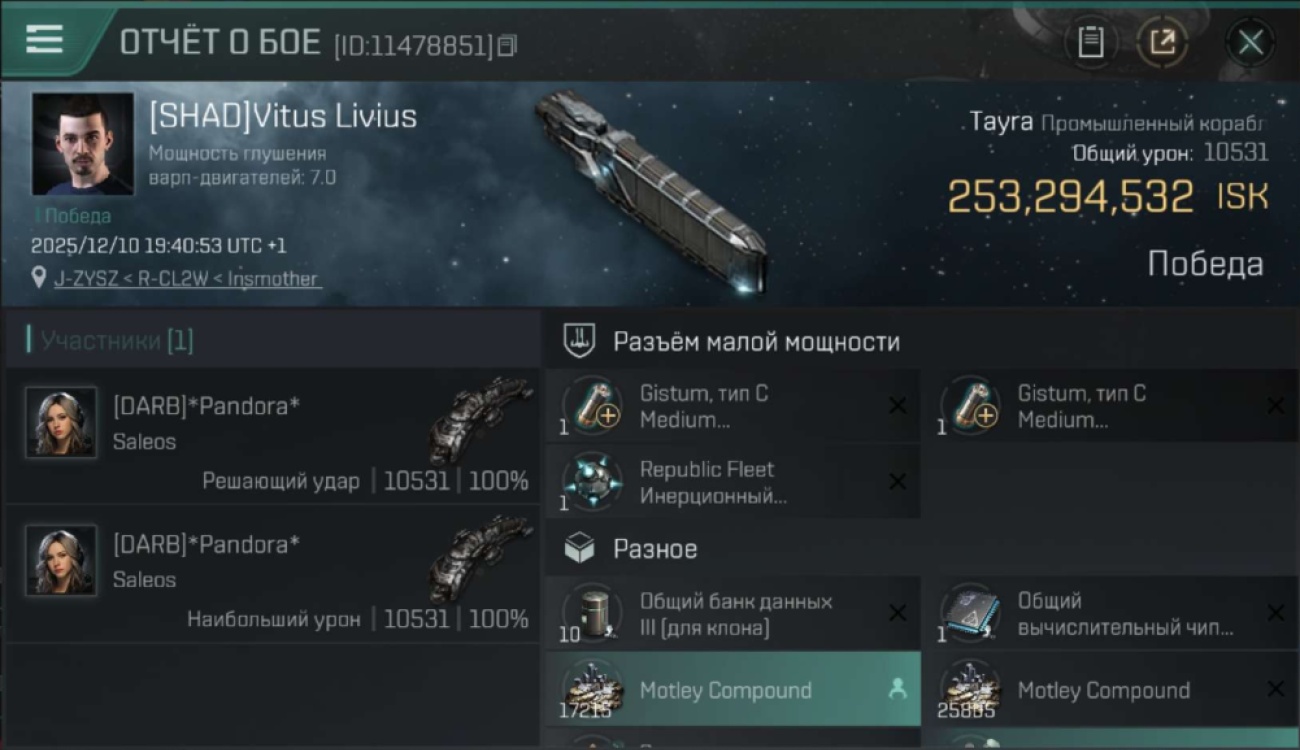Viewport: 1300px width, 750px height.
Task: Click the second Gistum type C Medium module icon
Action: click(x=970, y=405)
